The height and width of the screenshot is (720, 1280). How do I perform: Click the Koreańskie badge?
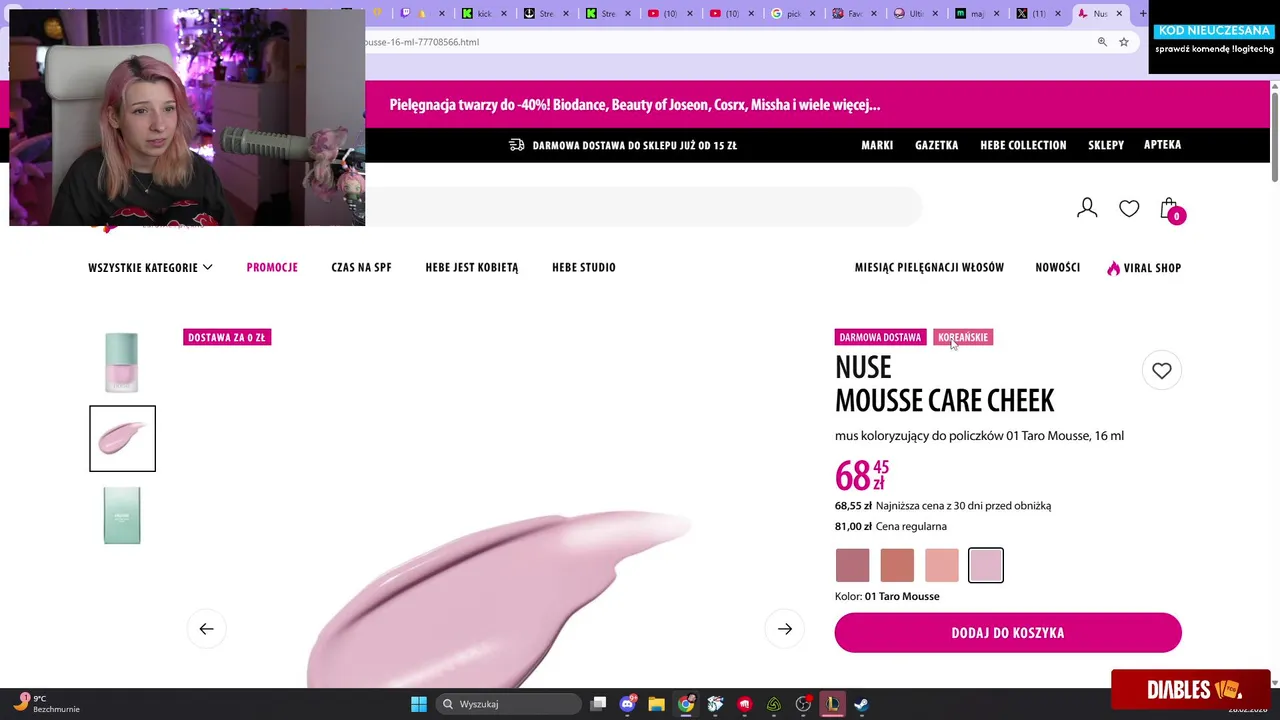pyautogui.click(x=963, y=337)
